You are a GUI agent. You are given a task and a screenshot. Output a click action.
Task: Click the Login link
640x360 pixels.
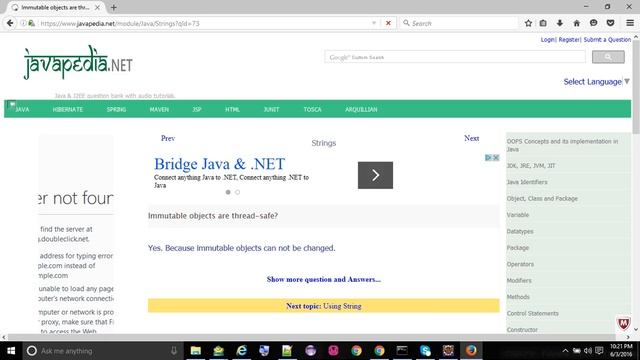[548, 40]
